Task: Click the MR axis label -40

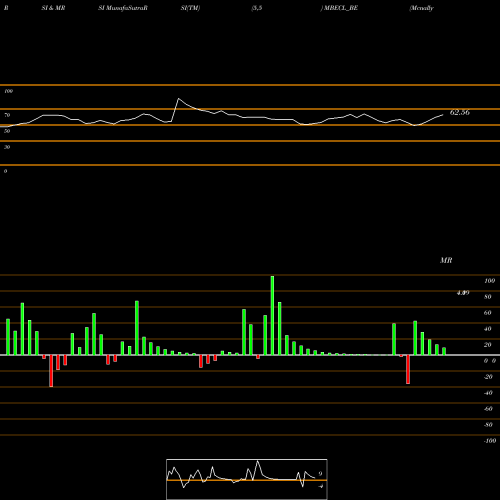Action: tap(488, 393)
